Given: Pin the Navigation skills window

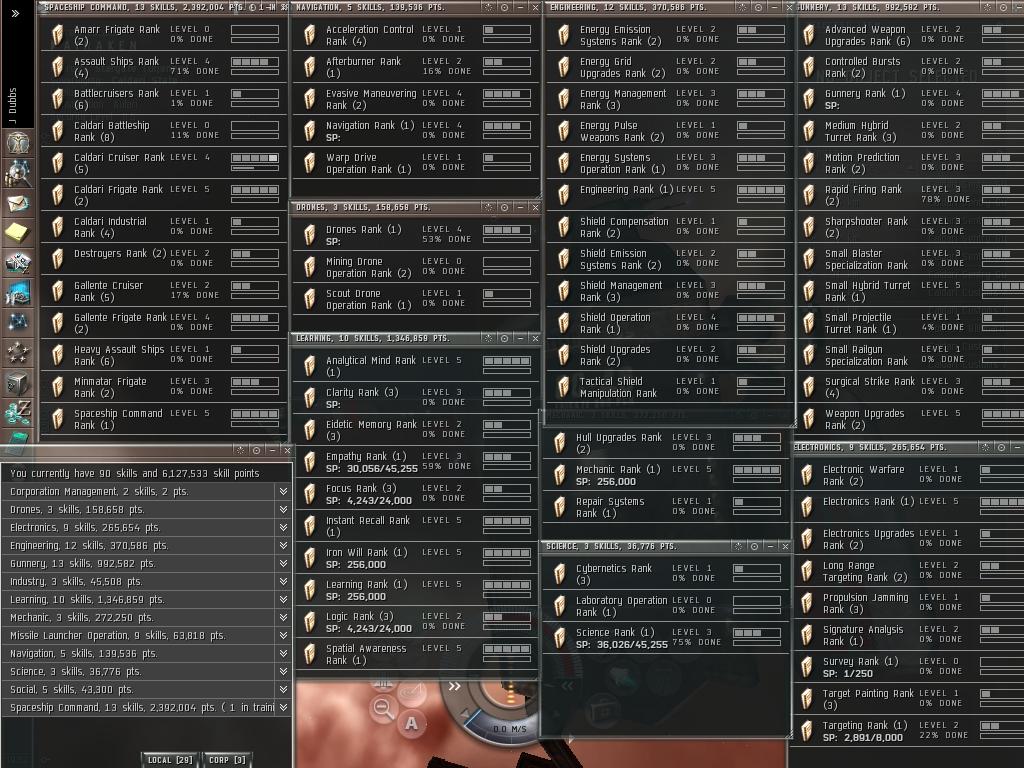Looking at the screenshot, I should pyautogui.click(x=488, y=7).
